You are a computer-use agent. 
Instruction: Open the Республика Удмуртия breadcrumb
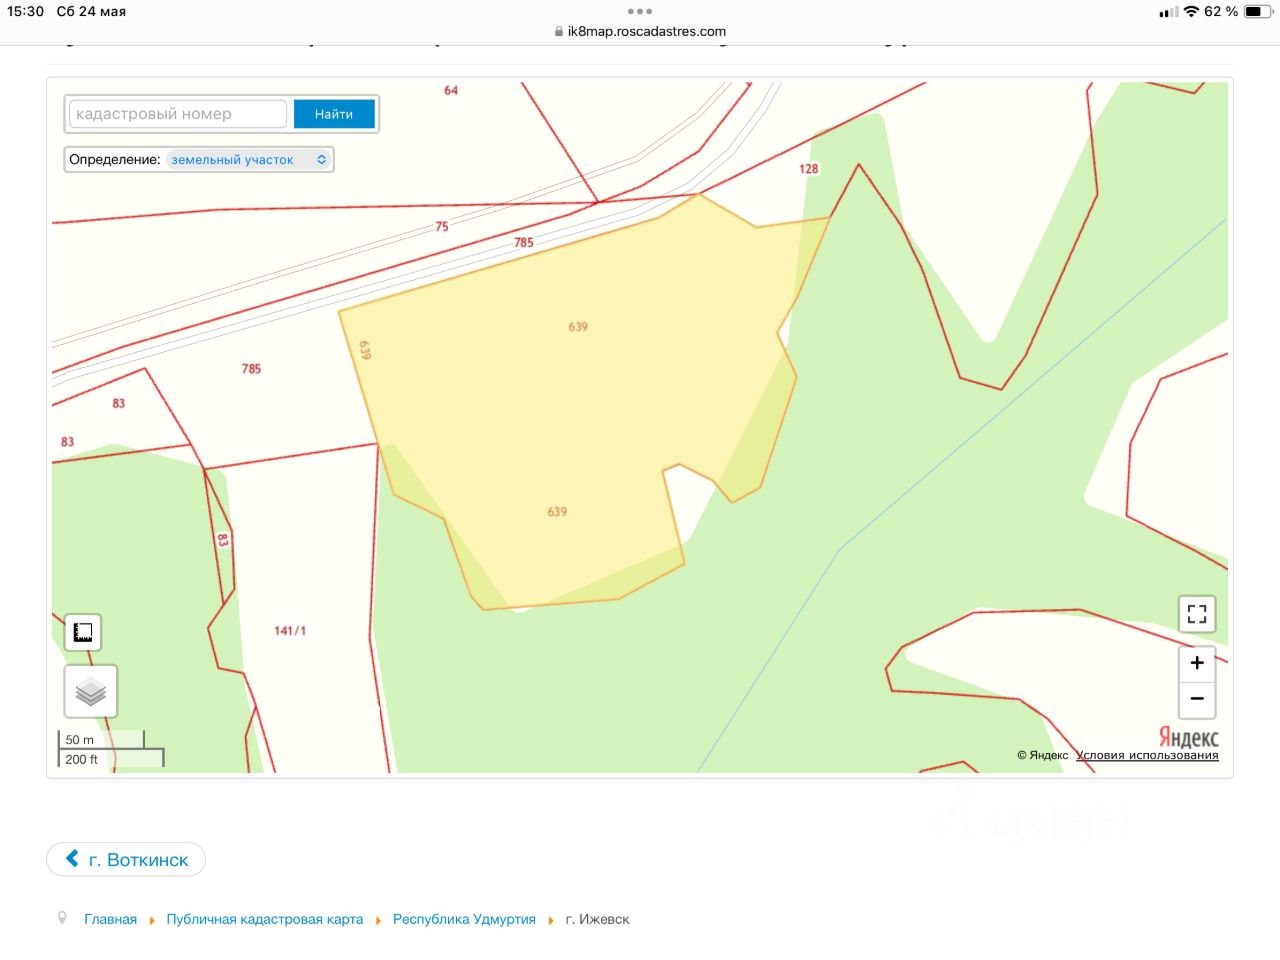[x=464, y=919]
